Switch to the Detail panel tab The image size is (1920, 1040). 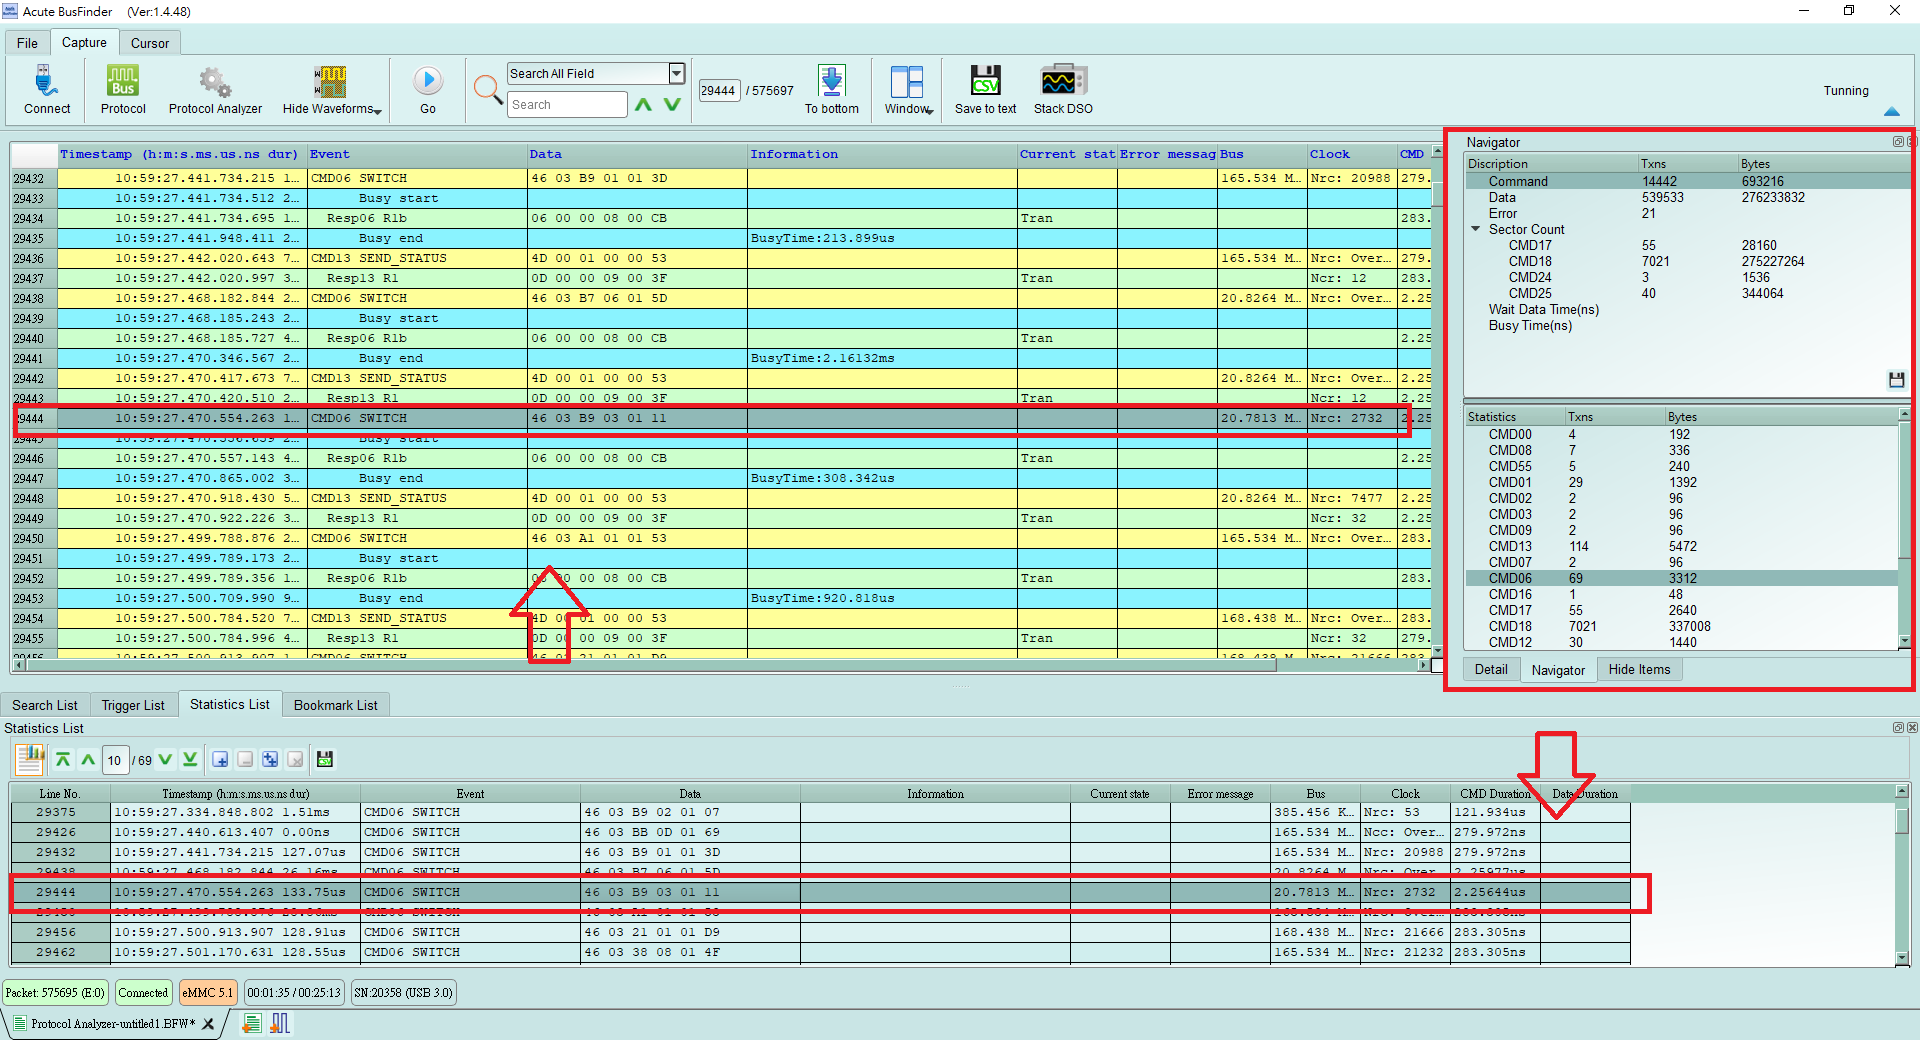(x=1491, y=670)
